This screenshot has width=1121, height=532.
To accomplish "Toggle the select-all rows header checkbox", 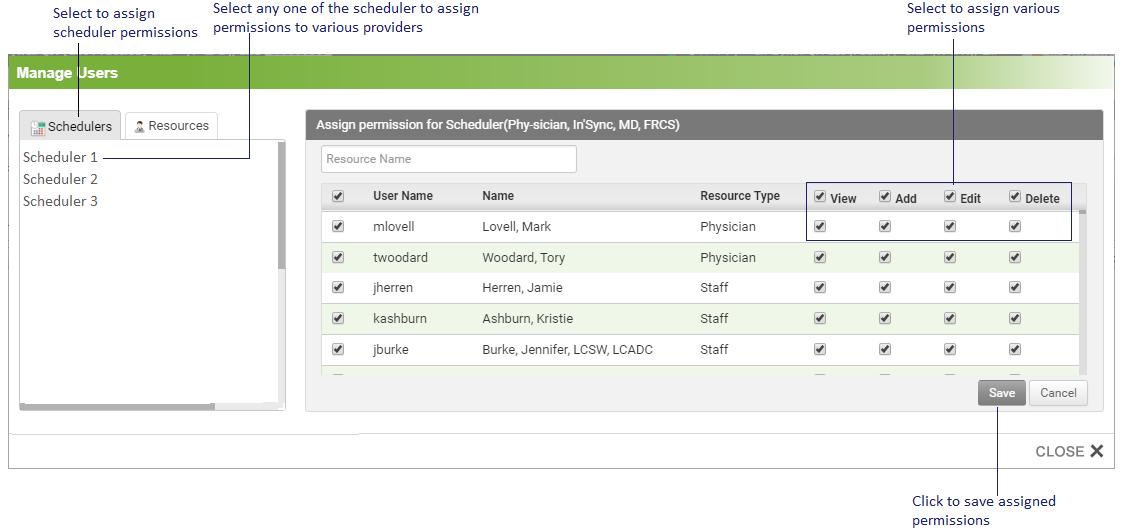I will pyautogui.click(x=338, y=196).
